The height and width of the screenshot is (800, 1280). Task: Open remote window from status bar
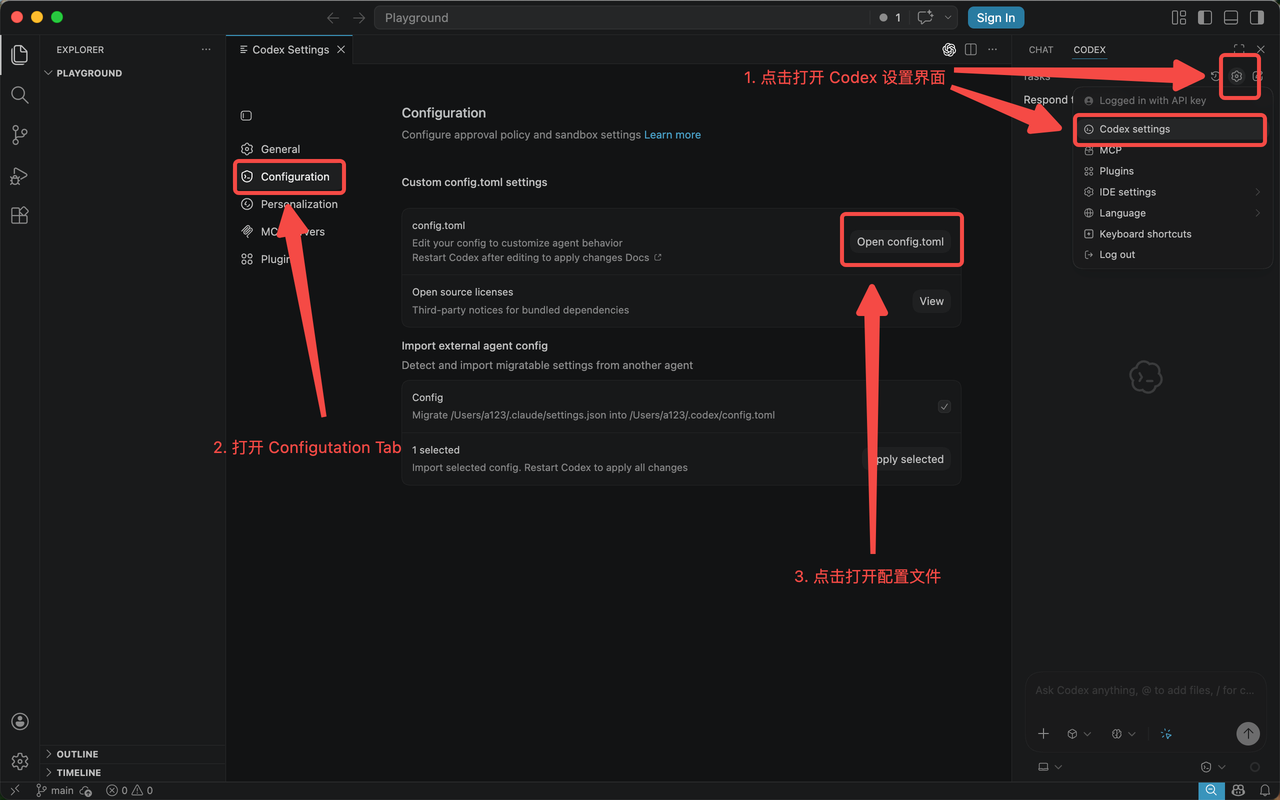coord(14,790)
